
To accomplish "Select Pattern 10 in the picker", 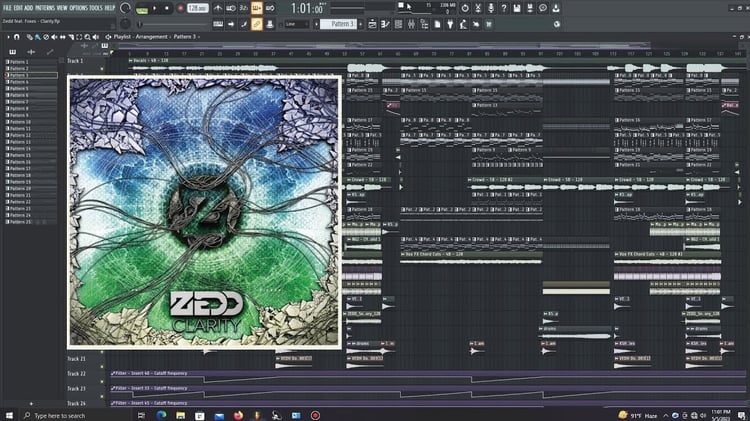I will click(31, 122).
